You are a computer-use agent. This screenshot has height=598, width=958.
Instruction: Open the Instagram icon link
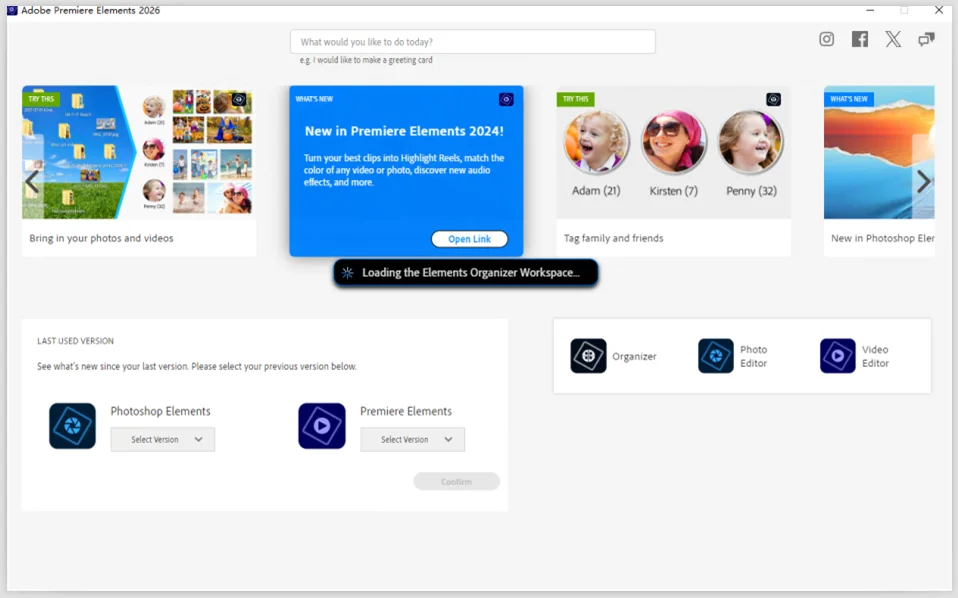pos(826,39)
